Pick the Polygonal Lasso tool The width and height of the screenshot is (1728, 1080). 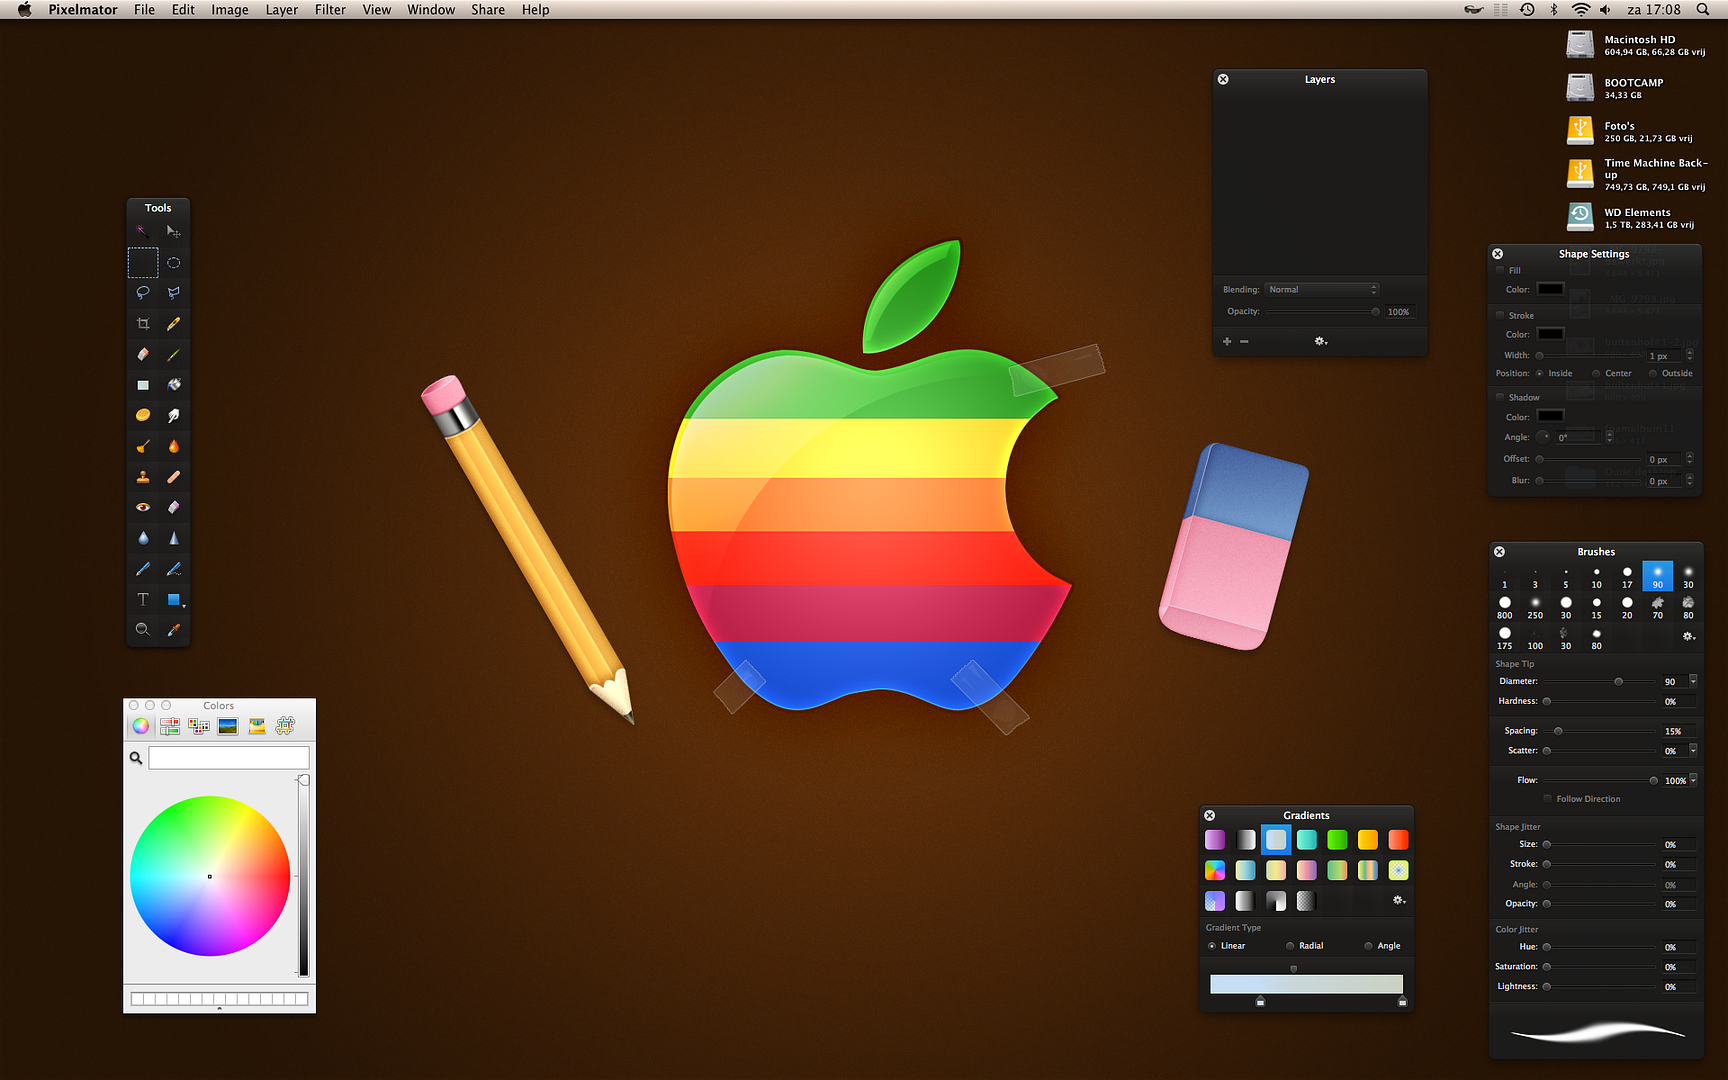173,293
